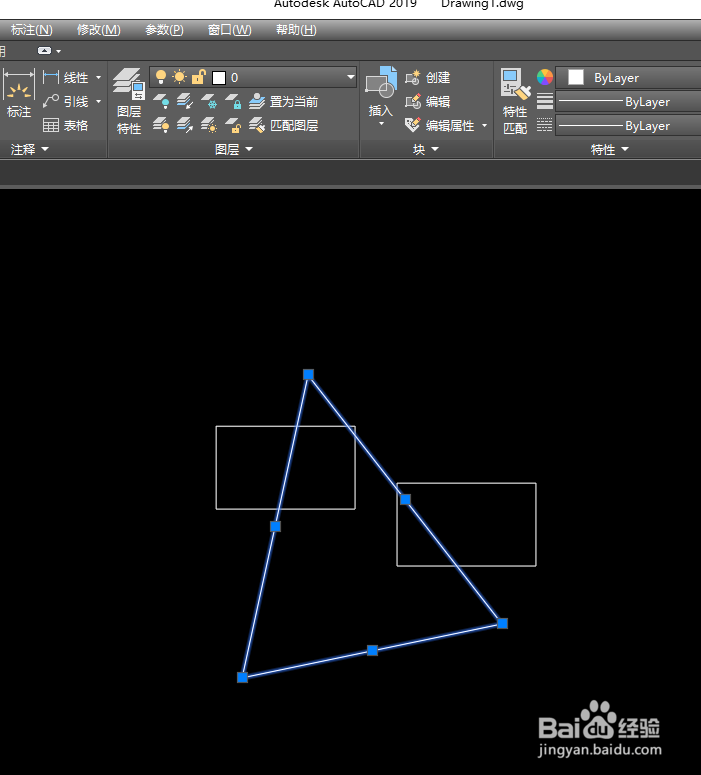The image size is (701, 775).
Task: Insert a table with 表格 tool
Action: pyautogui.click(x=65, y=126)
